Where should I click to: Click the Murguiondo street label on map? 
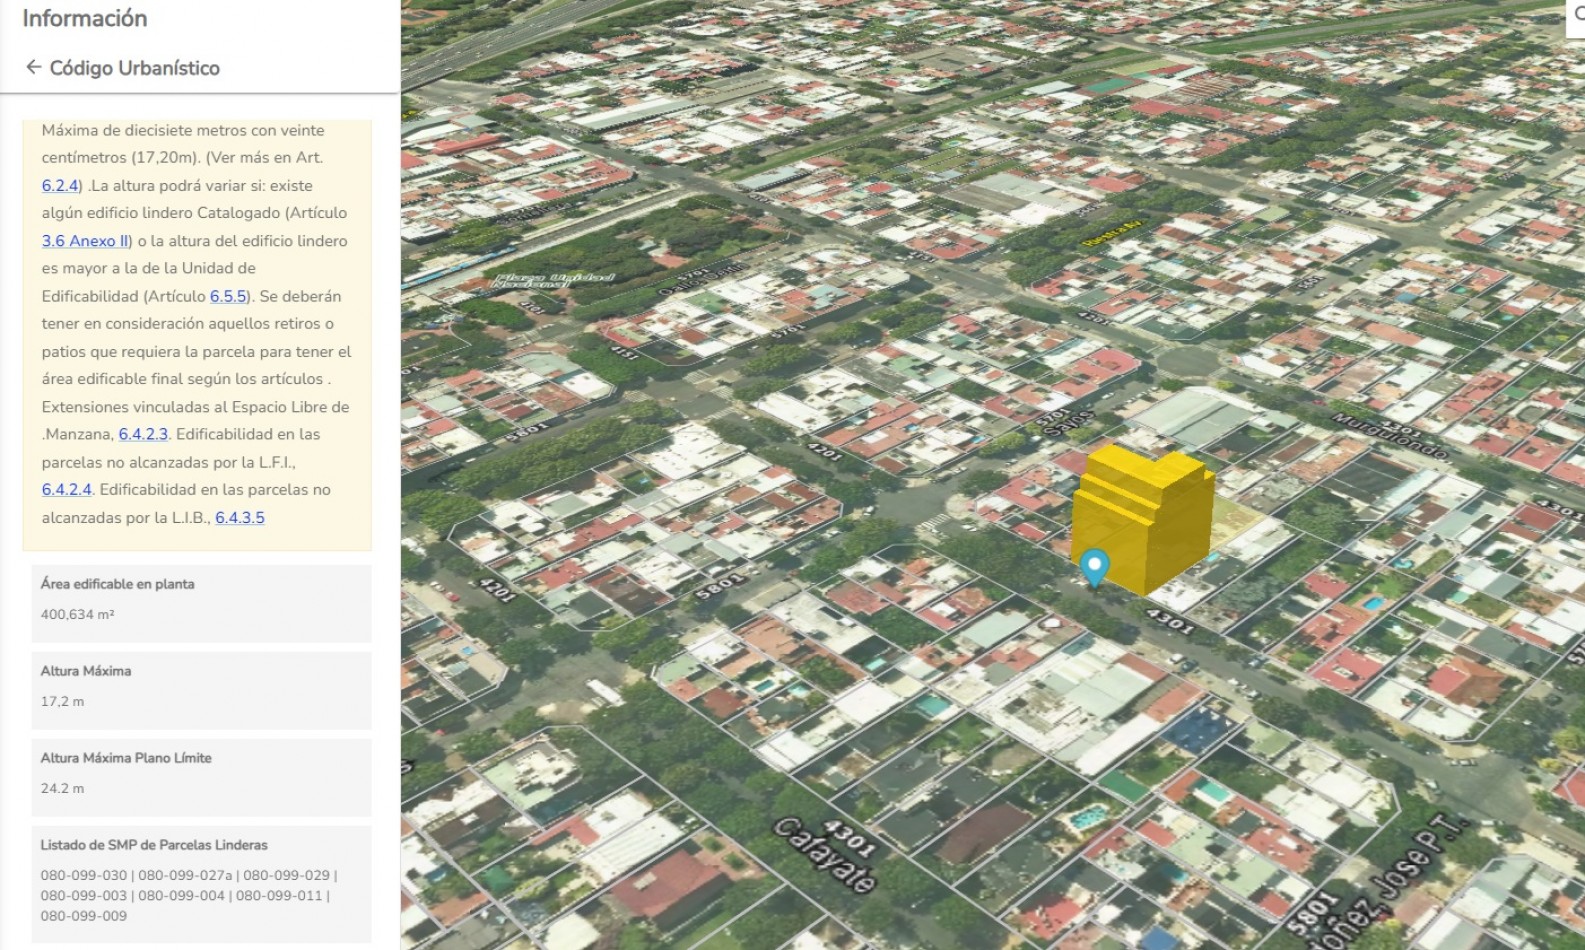[x=1390, y=436]
